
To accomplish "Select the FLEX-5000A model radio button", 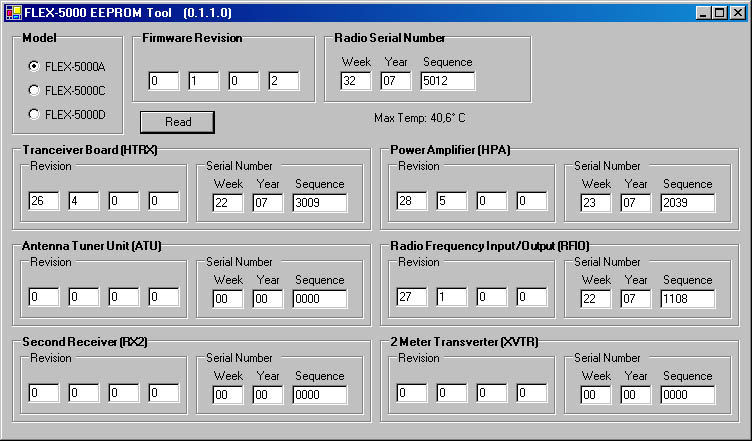I will pos(67,67).
